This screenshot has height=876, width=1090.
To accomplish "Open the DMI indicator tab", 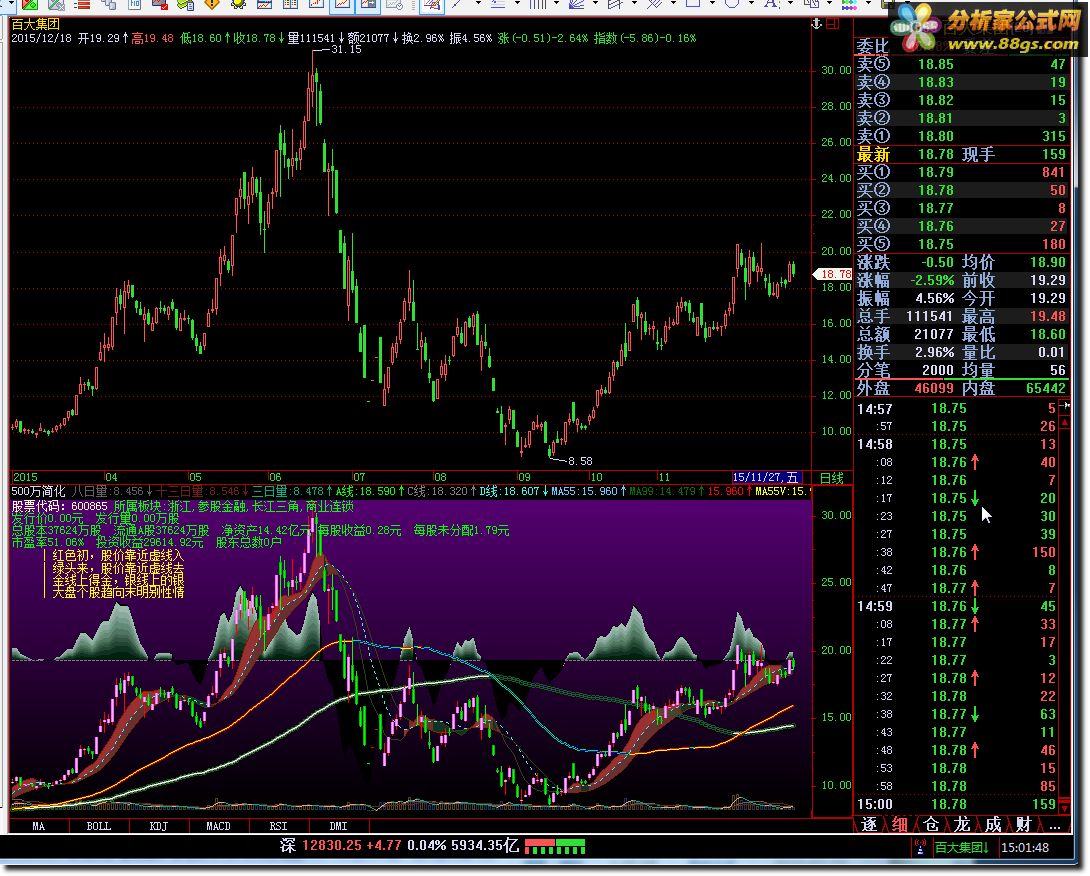I will [x=339, y=826].
